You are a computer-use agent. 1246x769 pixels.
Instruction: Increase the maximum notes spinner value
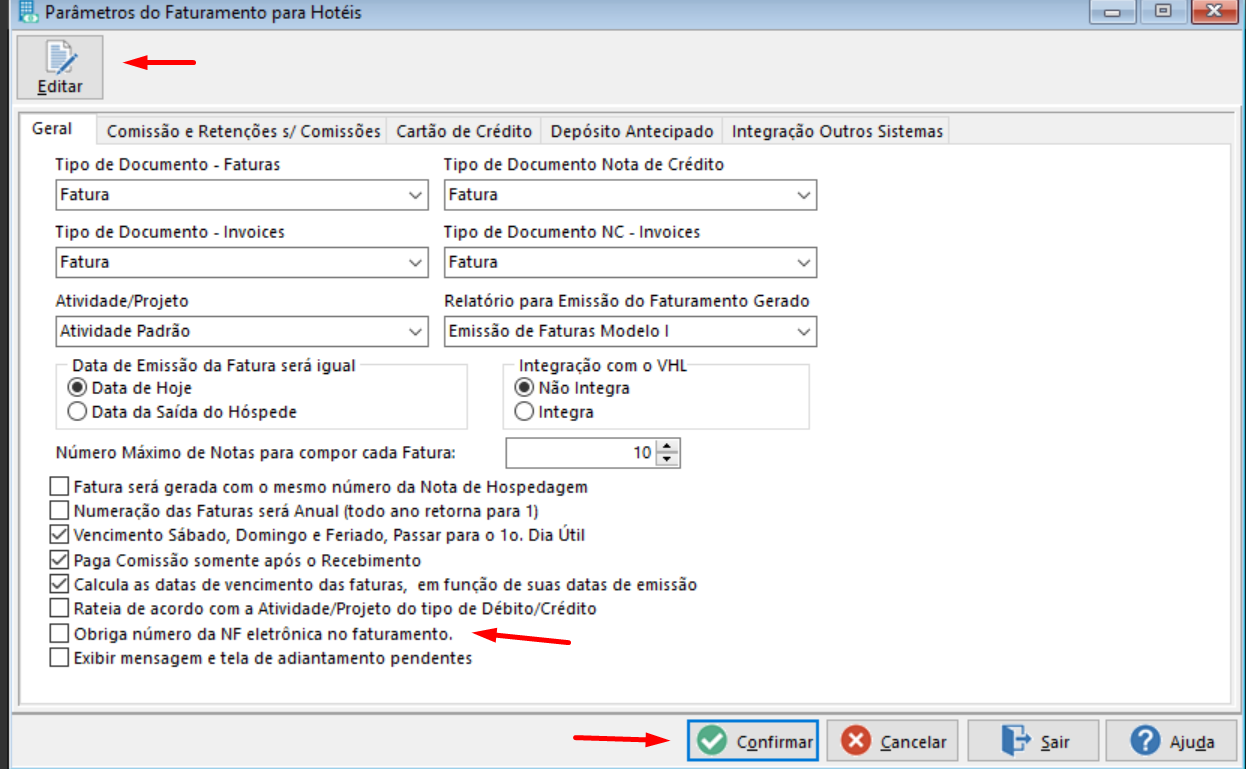pyautogui.click(x=669, y=446)
